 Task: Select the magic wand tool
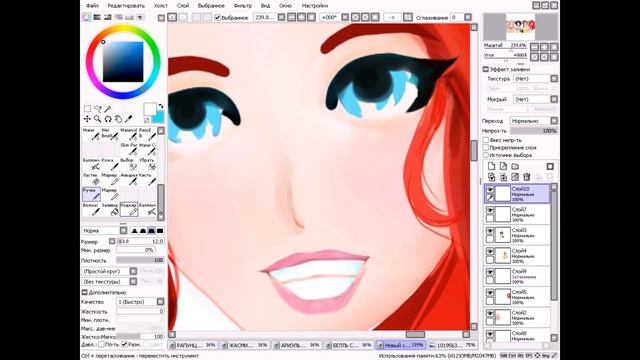[108, 109]
